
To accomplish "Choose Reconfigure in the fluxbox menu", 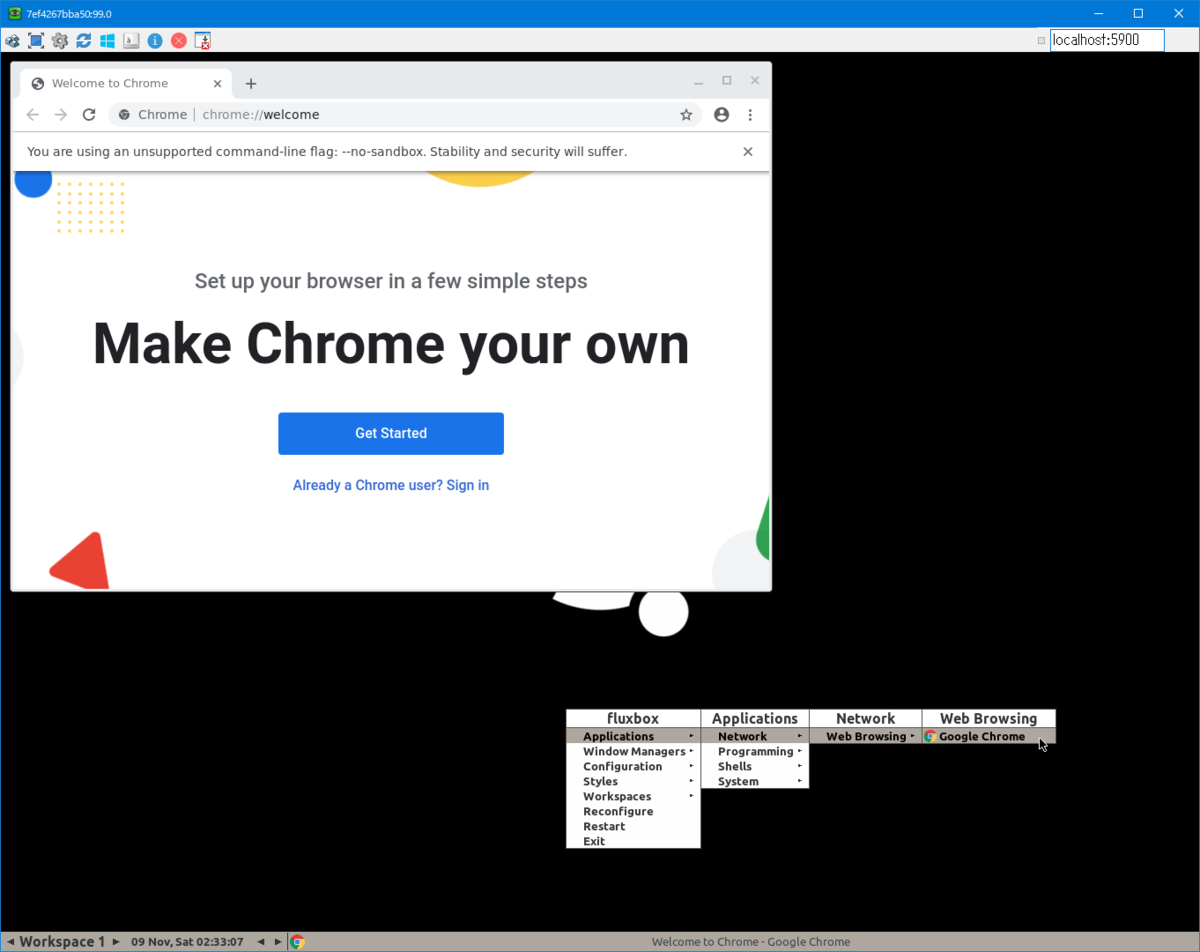I will tap(618, 811).
